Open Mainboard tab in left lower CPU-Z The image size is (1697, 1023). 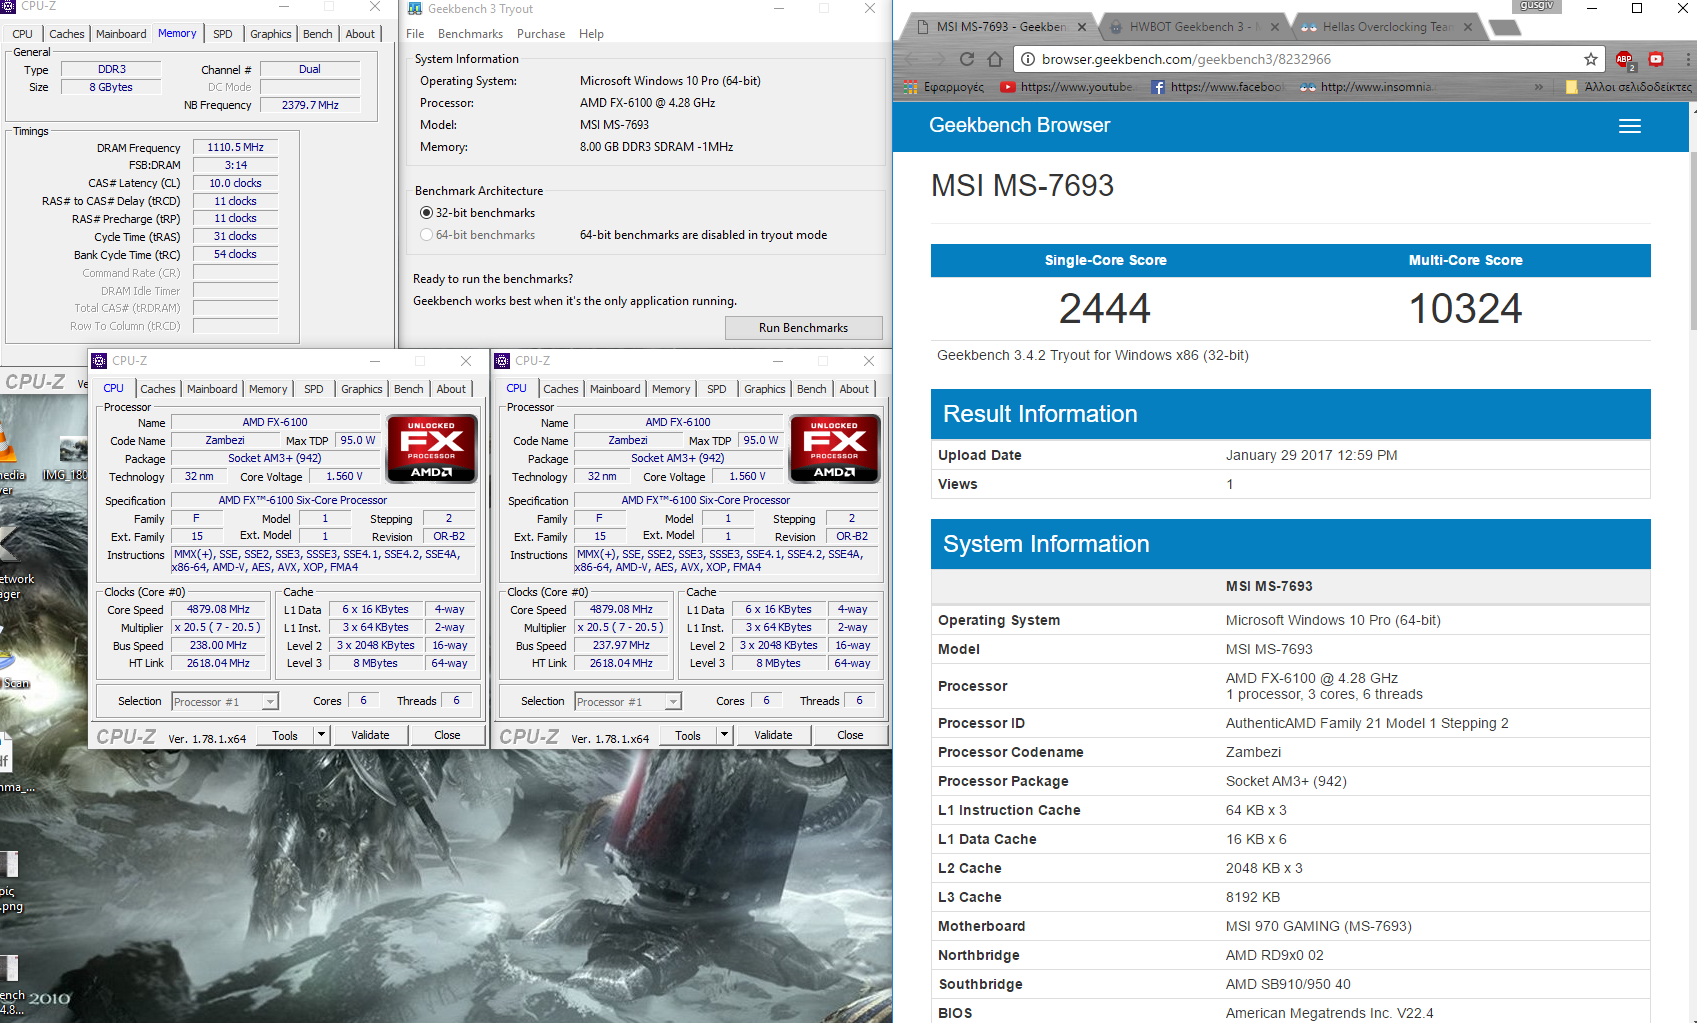tap(212, 389)
